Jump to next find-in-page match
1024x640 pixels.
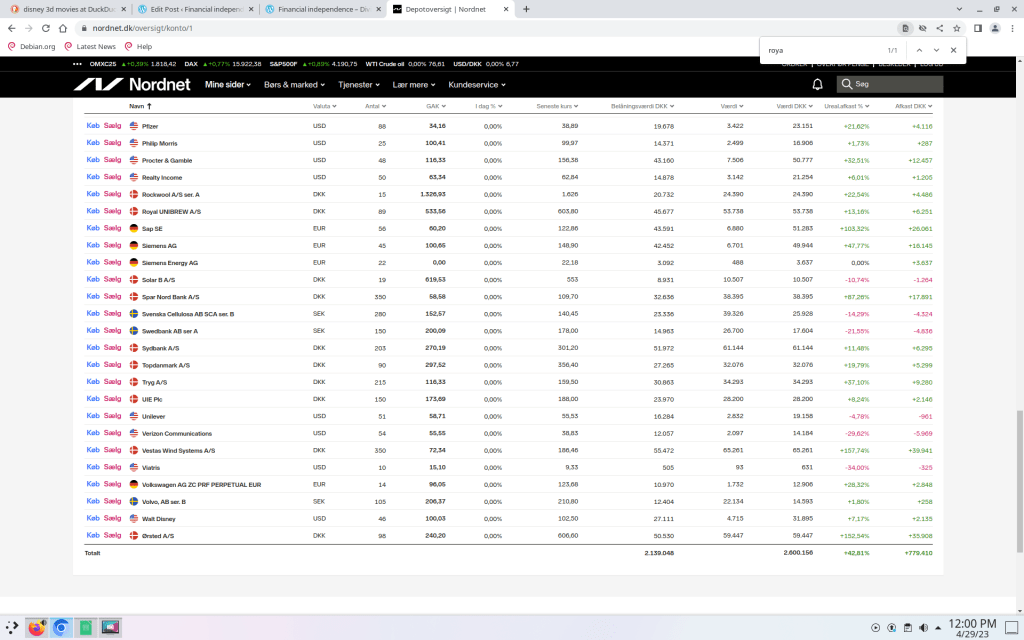click(936, 50)
